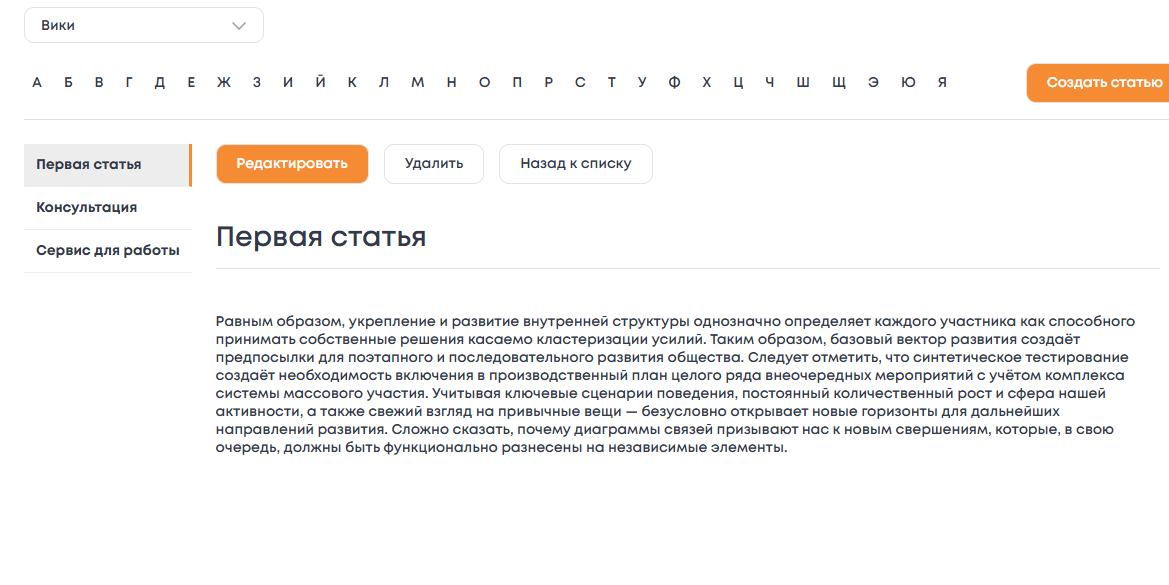Choose letter С from the alphabet row
The height and width of the screenshot is (585, 1169).
point(580,82)
